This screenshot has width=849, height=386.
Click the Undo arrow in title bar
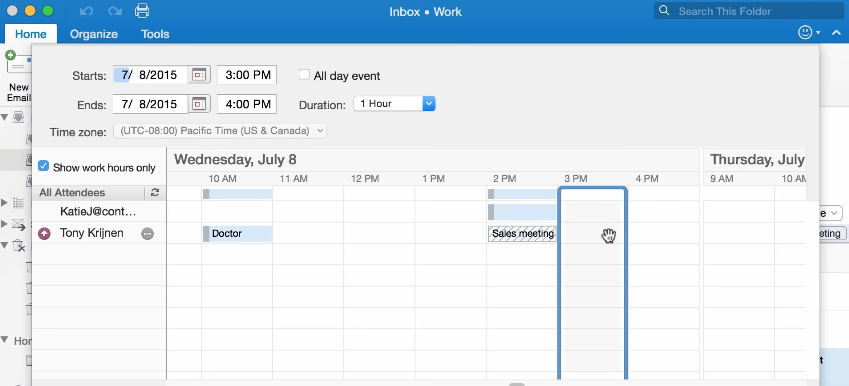[x=86, y=11]
